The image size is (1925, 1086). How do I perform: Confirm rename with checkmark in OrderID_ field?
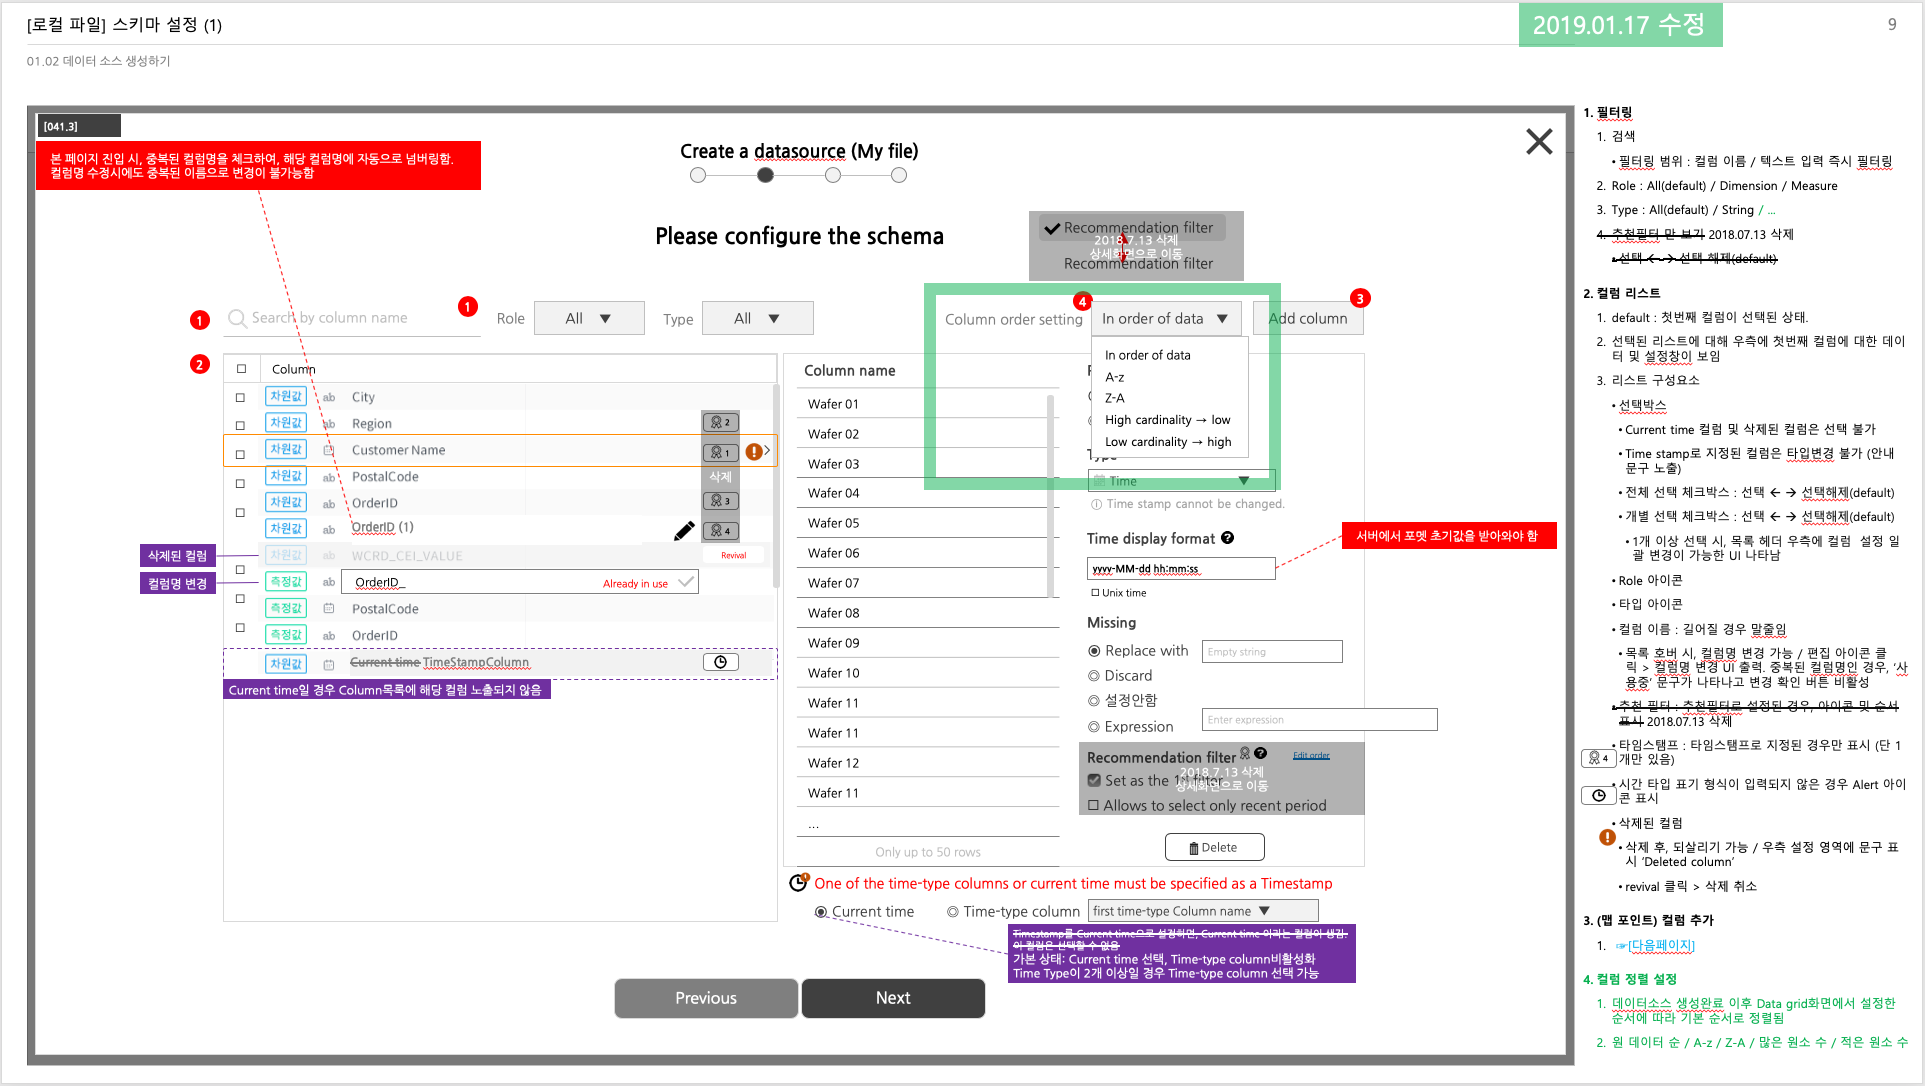(x=686, y=582)
